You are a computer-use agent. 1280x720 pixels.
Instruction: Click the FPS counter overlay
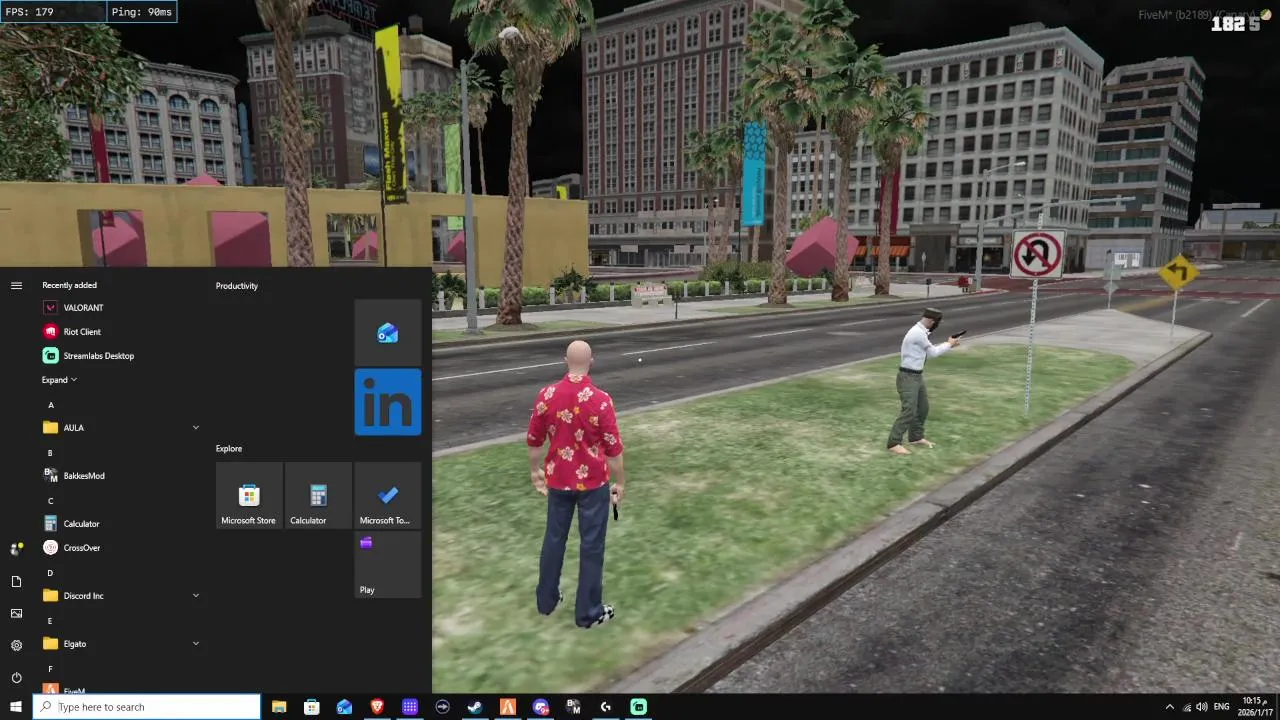52,12
